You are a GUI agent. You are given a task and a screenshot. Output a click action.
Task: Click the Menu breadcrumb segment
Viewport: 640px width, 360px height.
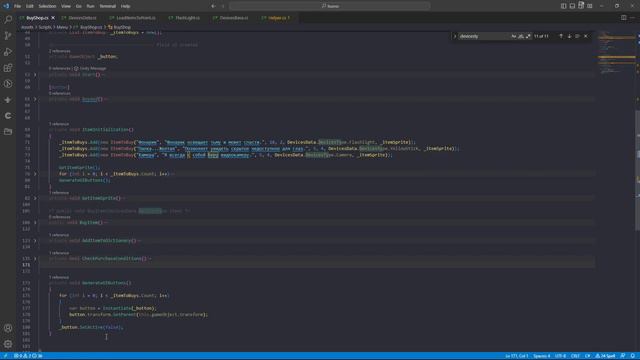click(x=62, y=27)
